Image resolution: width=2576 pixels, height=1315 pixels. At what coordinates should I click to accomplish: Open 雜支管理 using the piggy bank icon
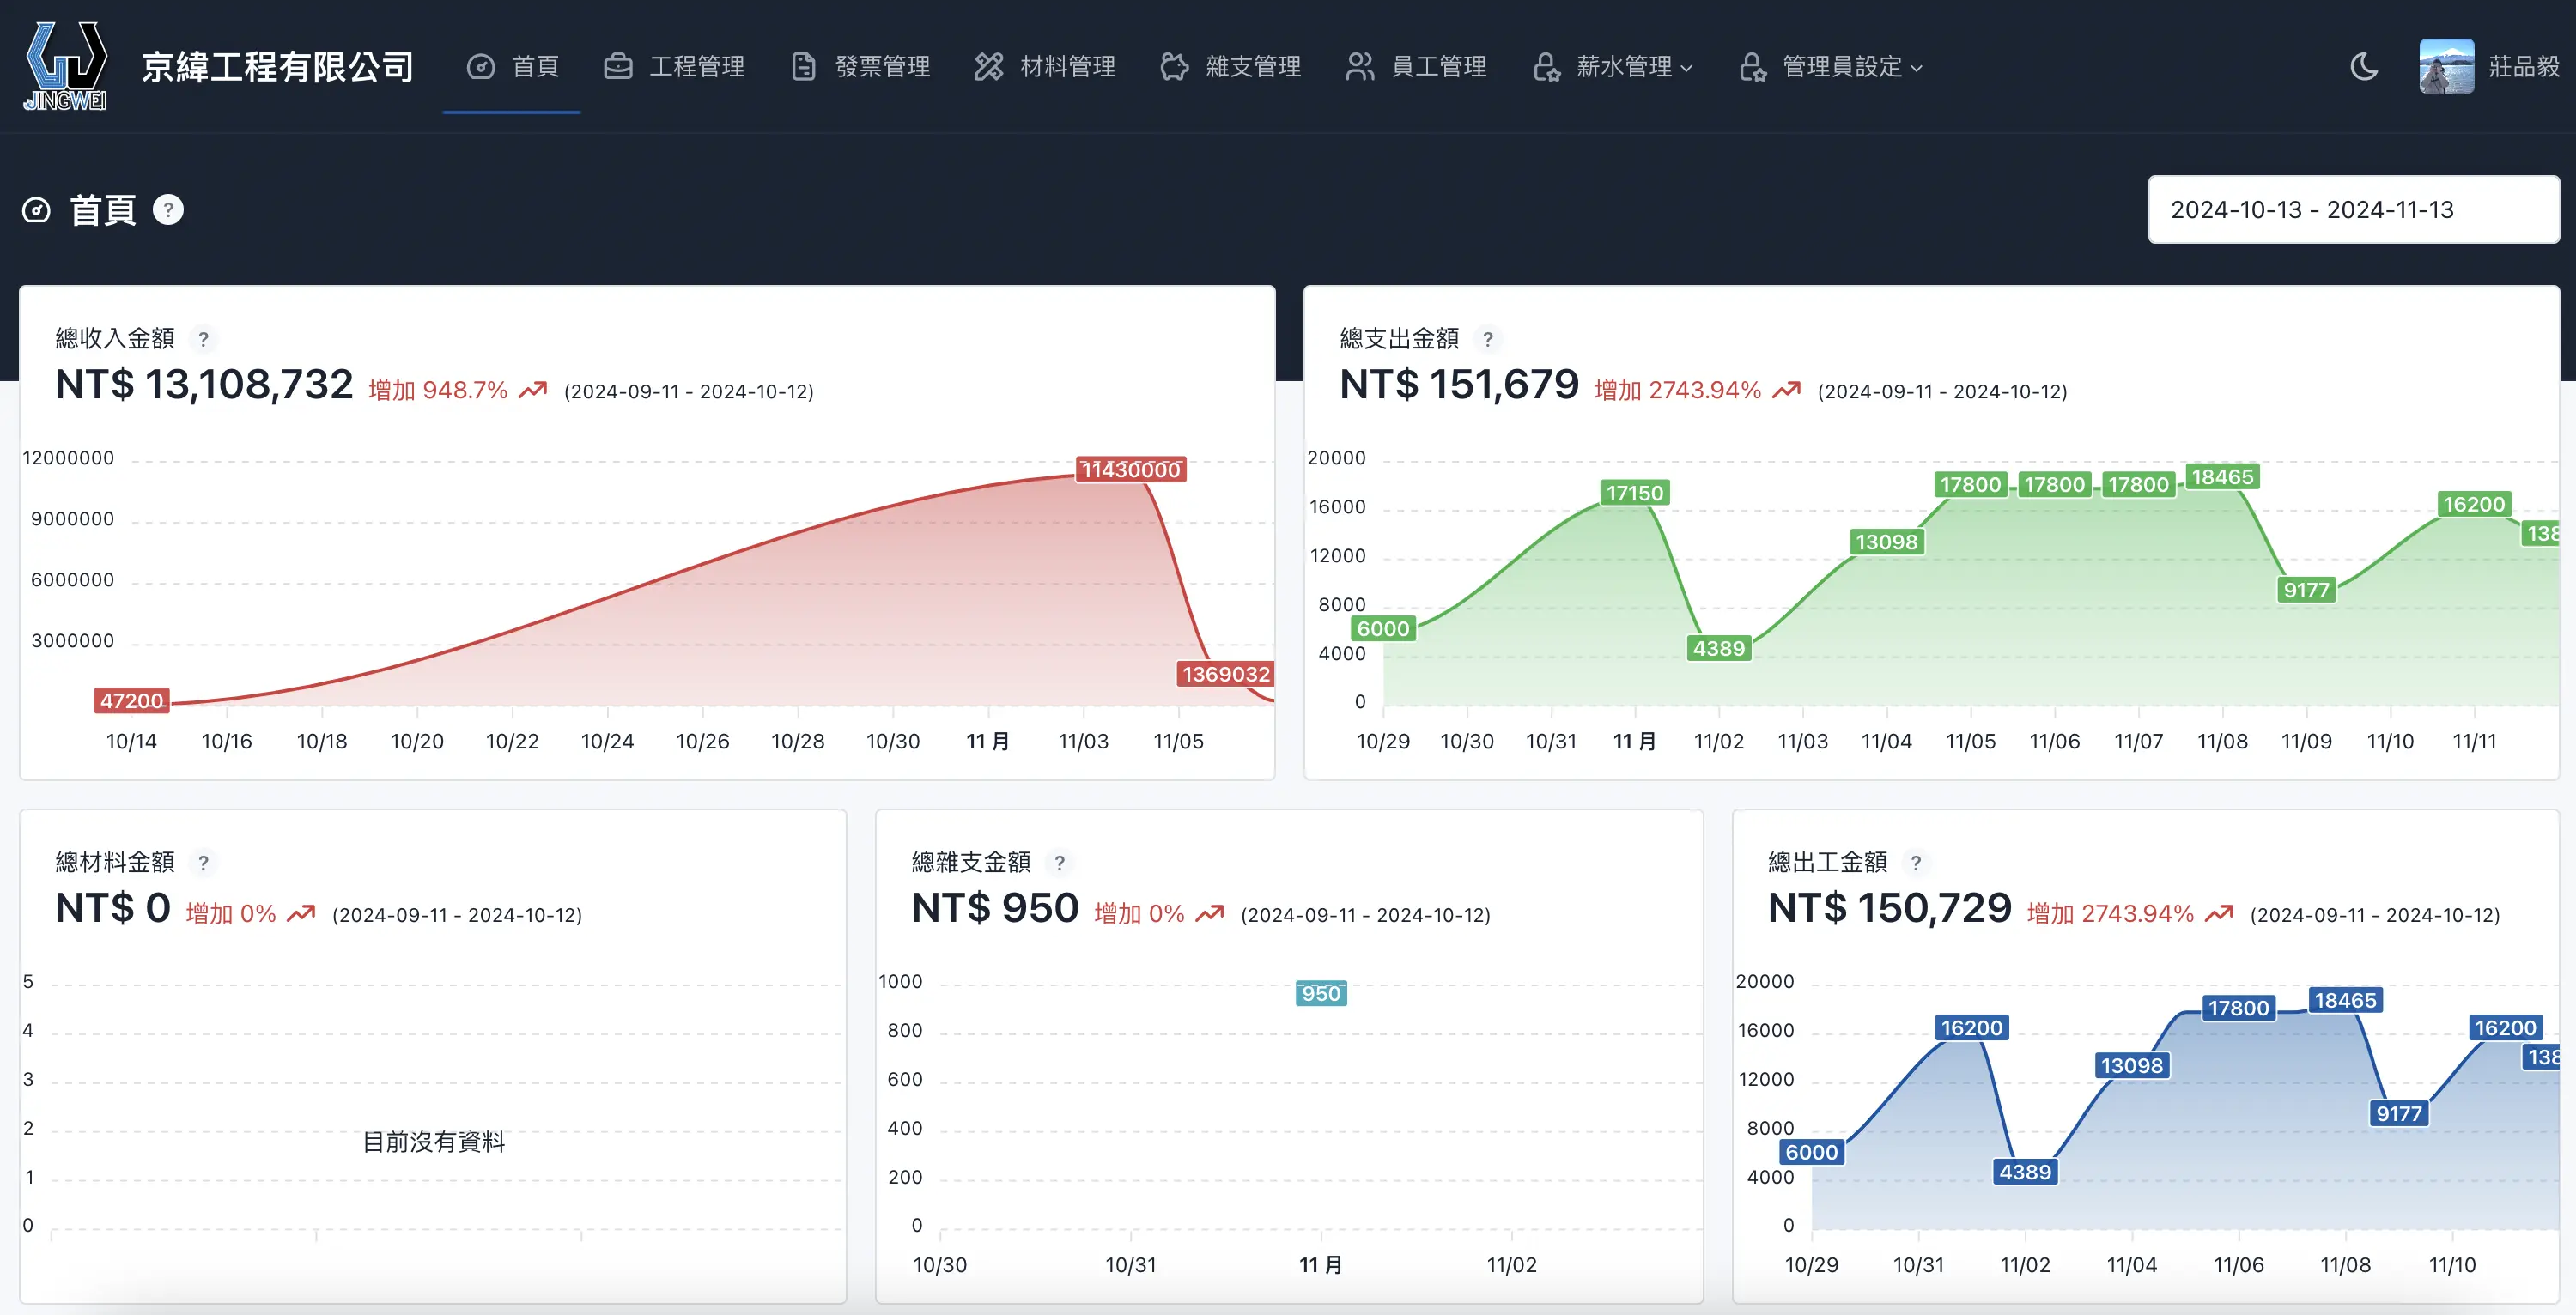pos(1175,66)
